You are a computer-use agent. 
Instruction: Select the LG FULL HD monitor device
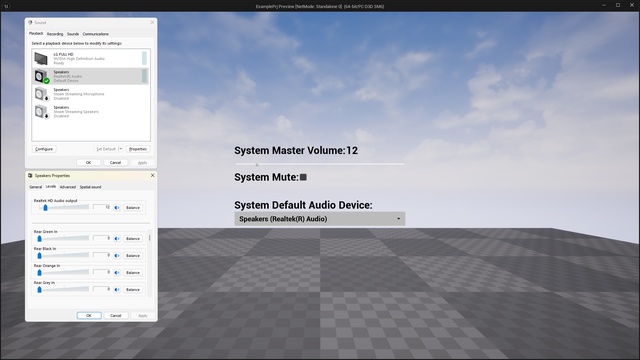tap(90, 58)
